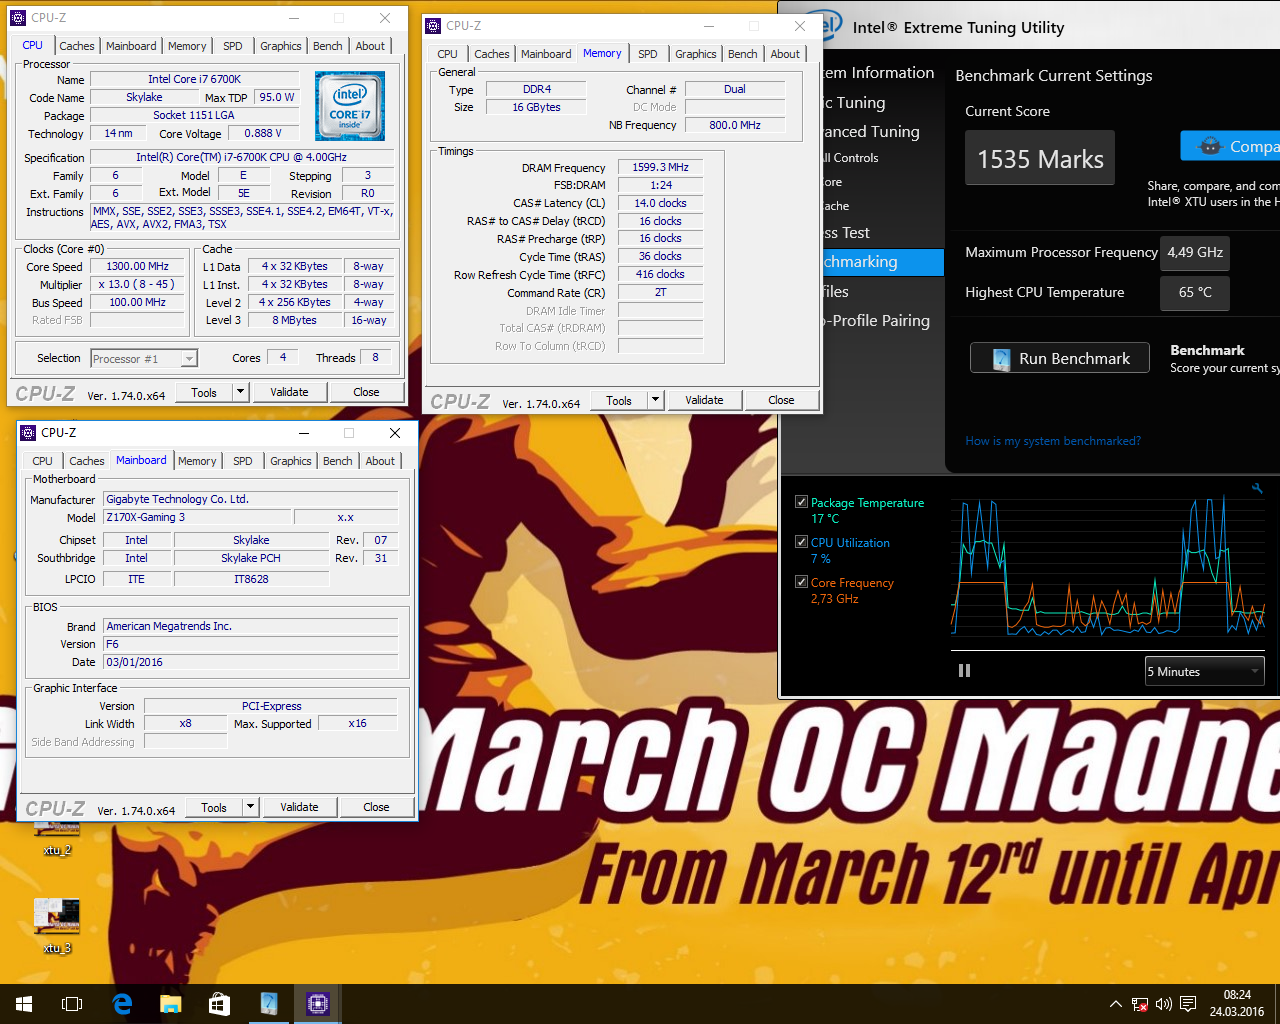
Task: Open the Tools dropdown arrow in Mainboard window
Action: click(x=250, y=807)
